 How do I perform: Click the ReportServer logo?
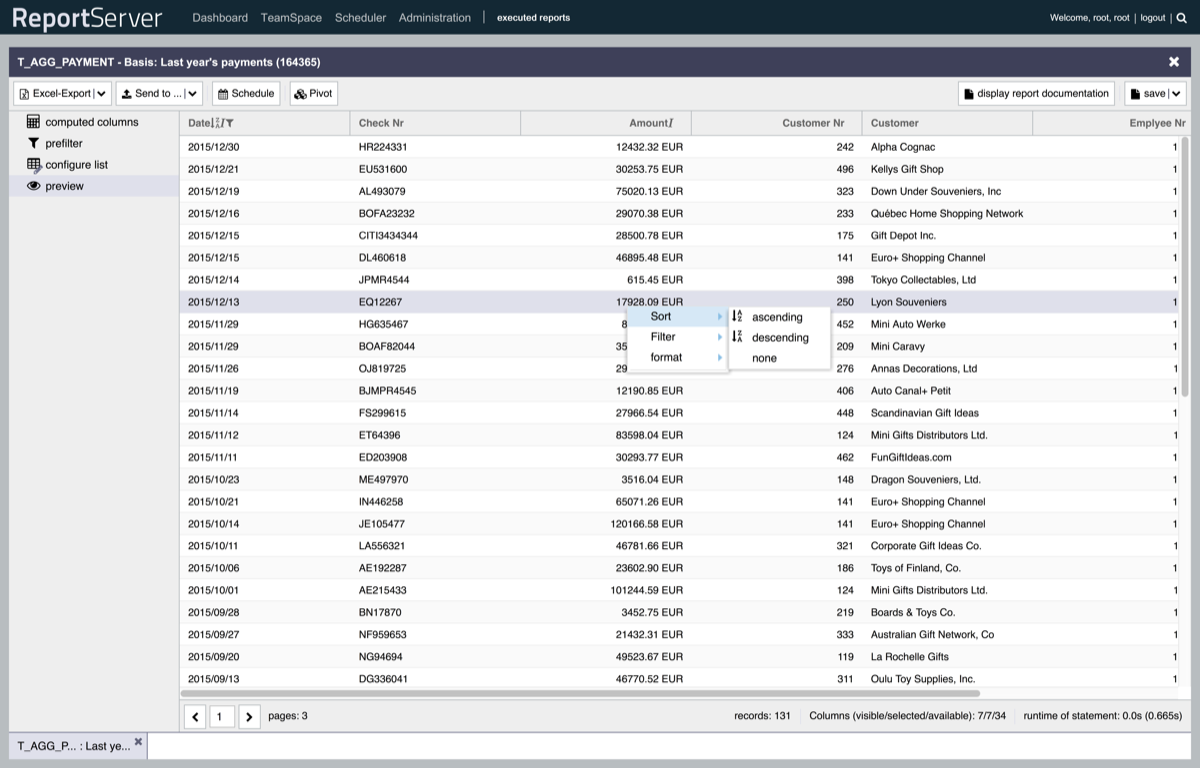click(87, 18)
